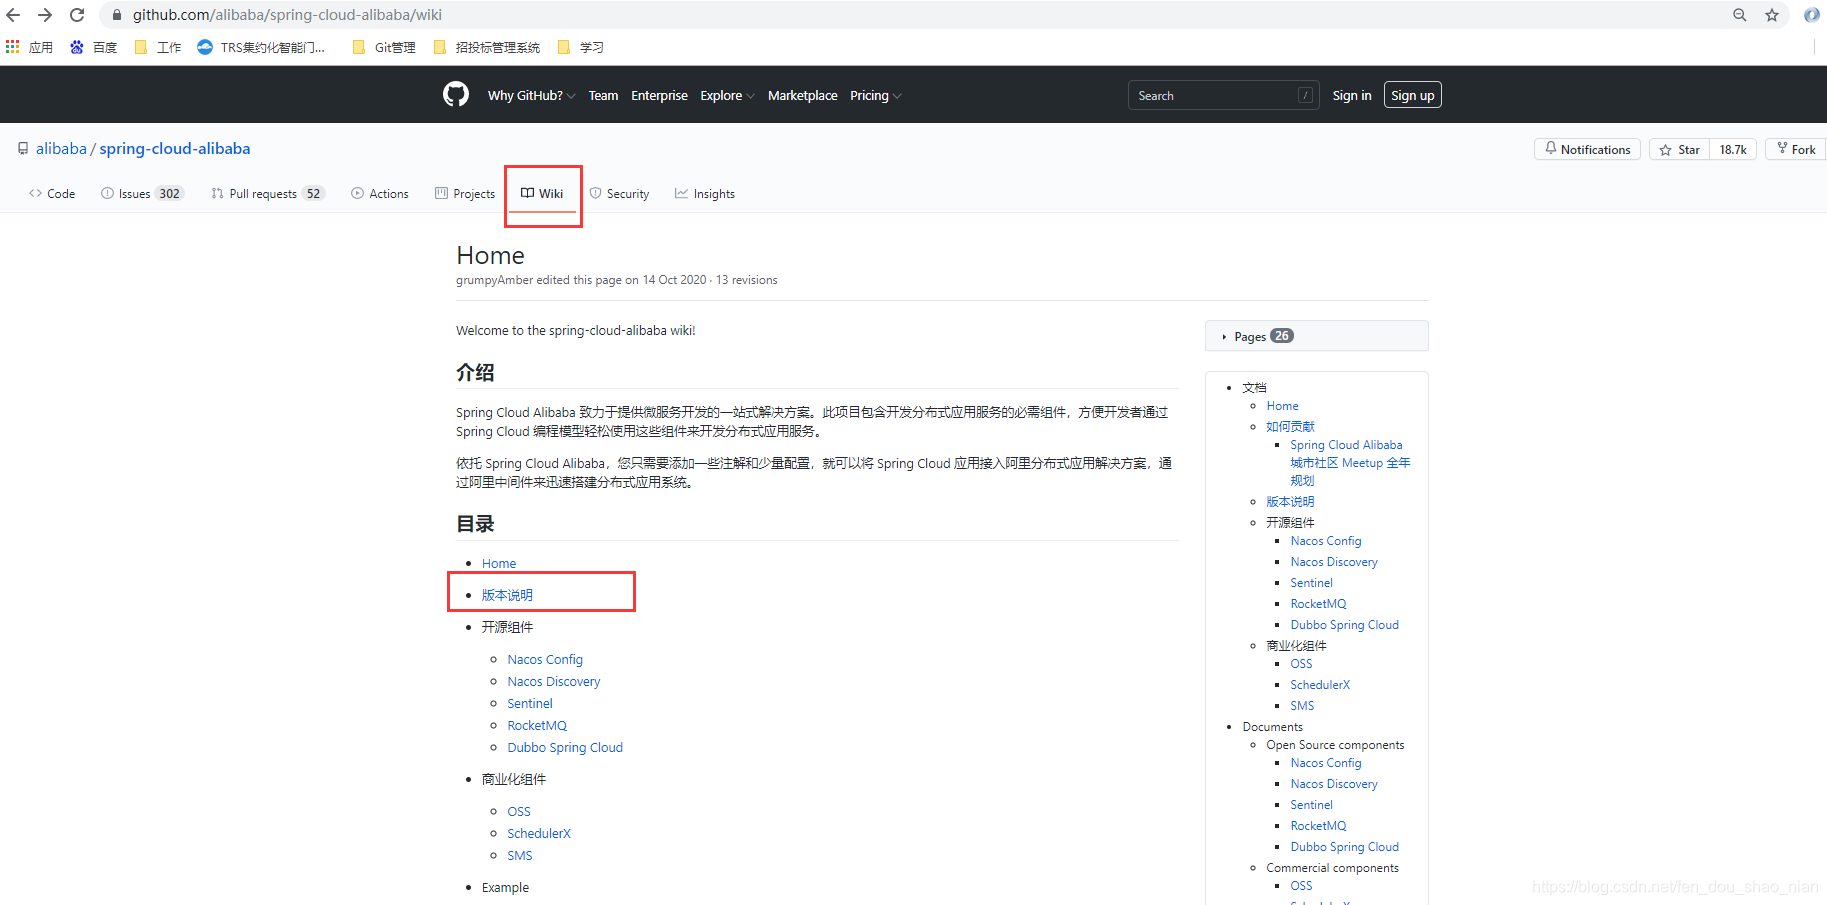Open Nacos Config in main content list
Viewport: 1827px width, 905px height.
click(x=545, y=660)
